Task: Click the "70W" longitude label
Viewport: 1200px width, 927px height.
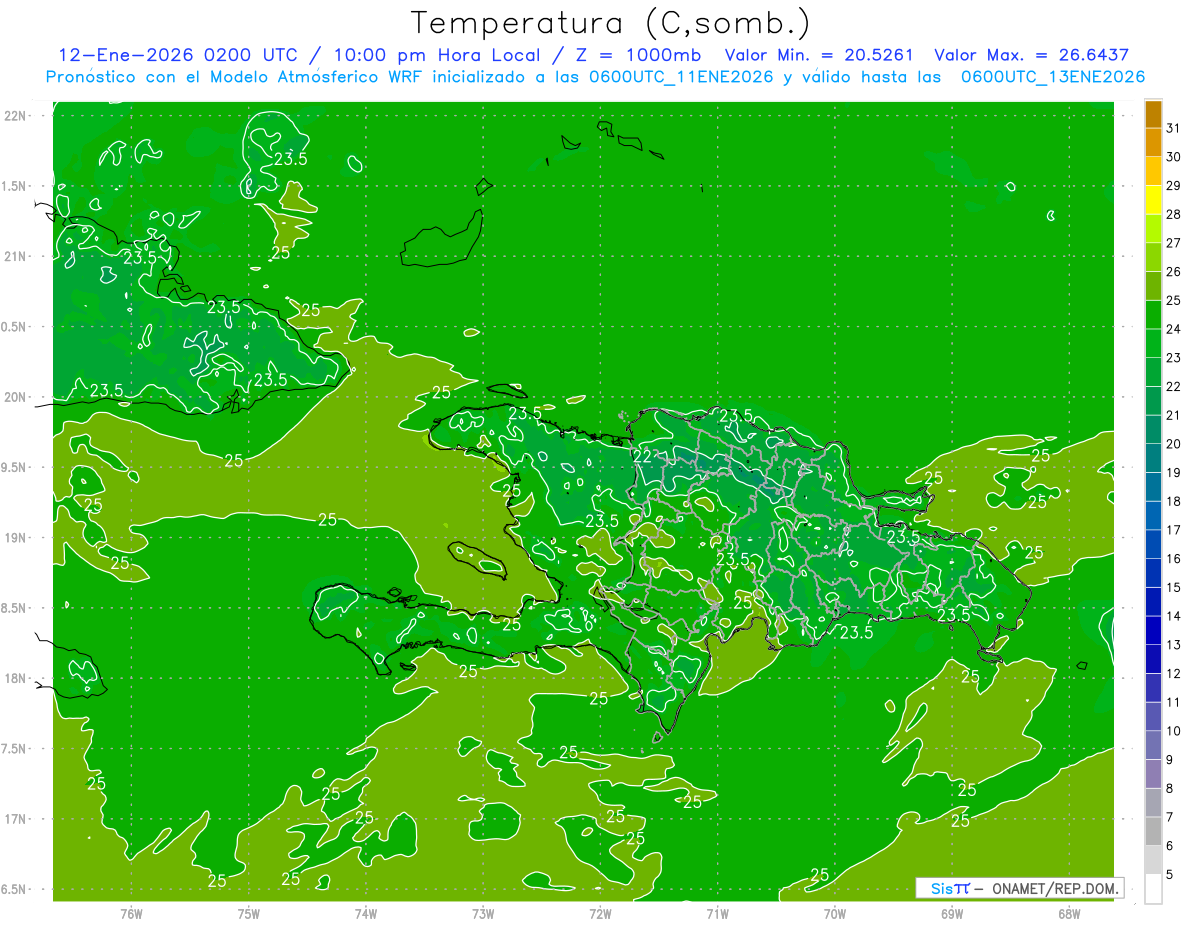Action: click(x=835, y=913)
